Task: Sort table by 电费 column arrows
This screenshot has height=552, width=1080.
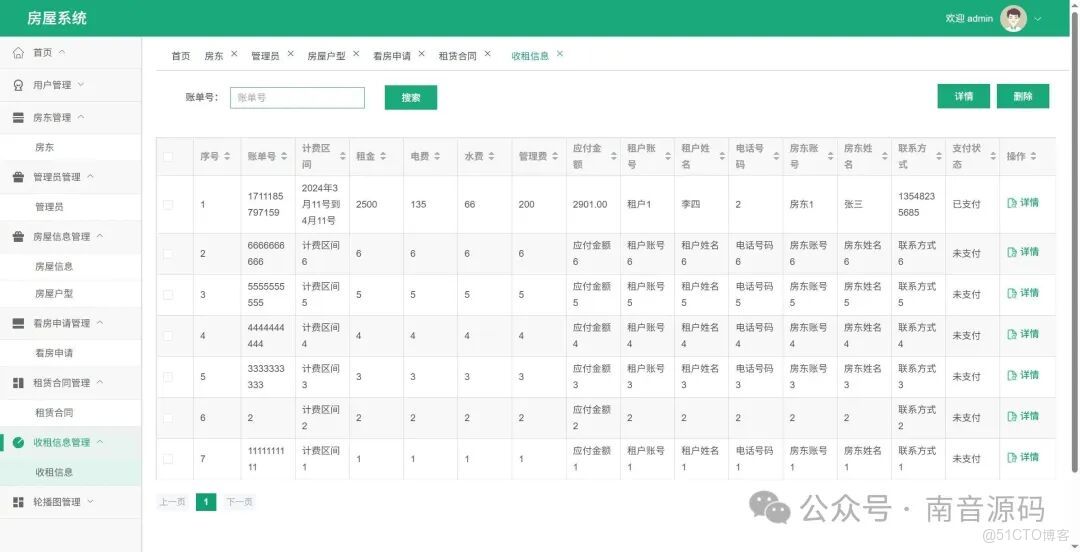Action: click(437, 156)
